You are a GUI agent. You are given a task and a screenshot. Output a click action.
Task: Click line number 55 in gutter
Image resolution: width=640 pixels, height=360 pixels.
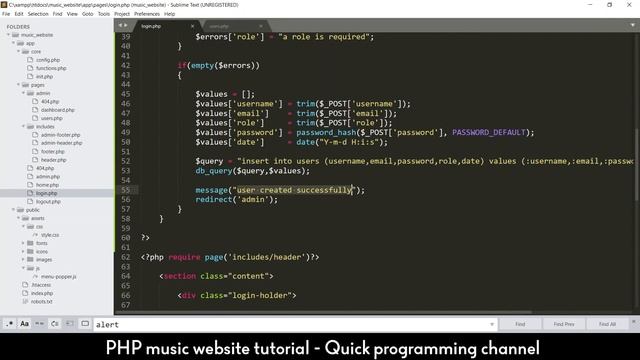pos(125,190)
